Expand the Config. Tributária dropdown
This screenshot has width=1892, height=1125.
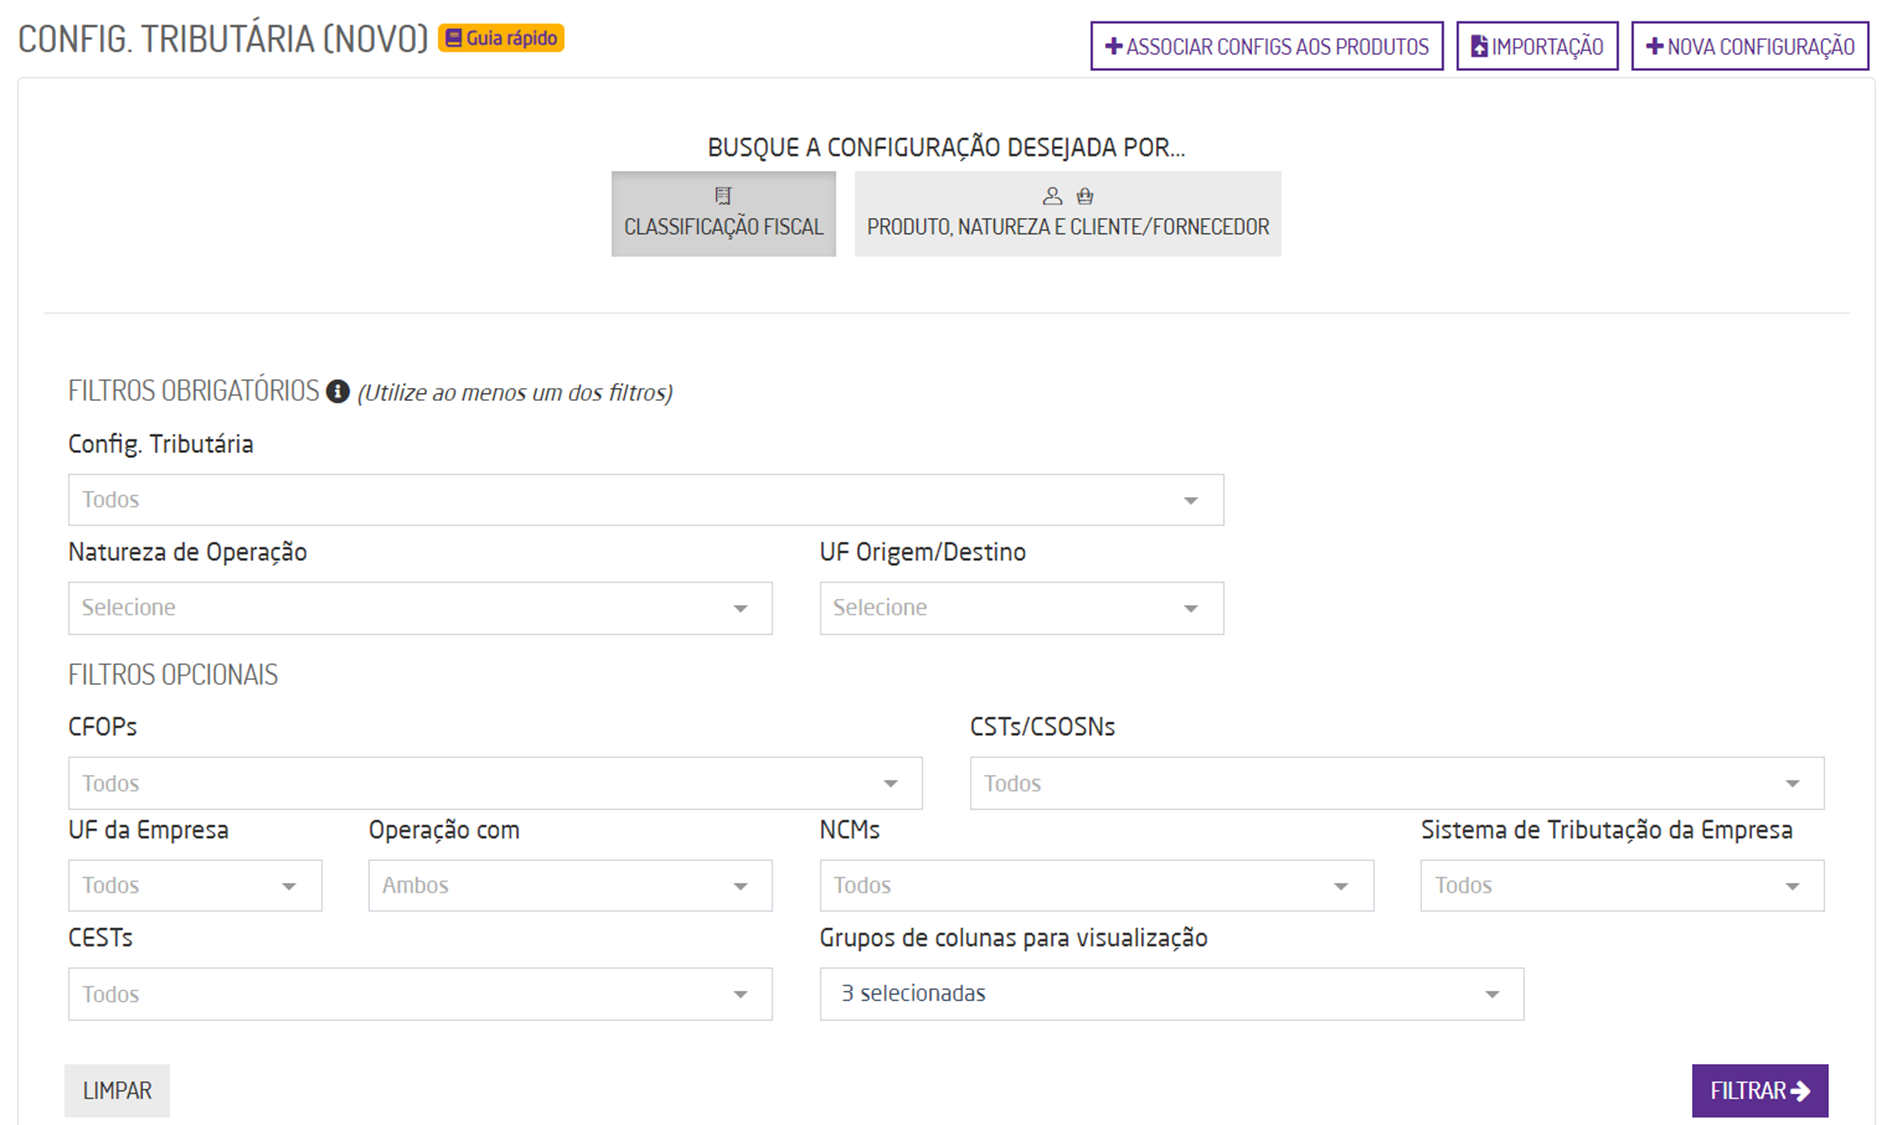point(645,500)
